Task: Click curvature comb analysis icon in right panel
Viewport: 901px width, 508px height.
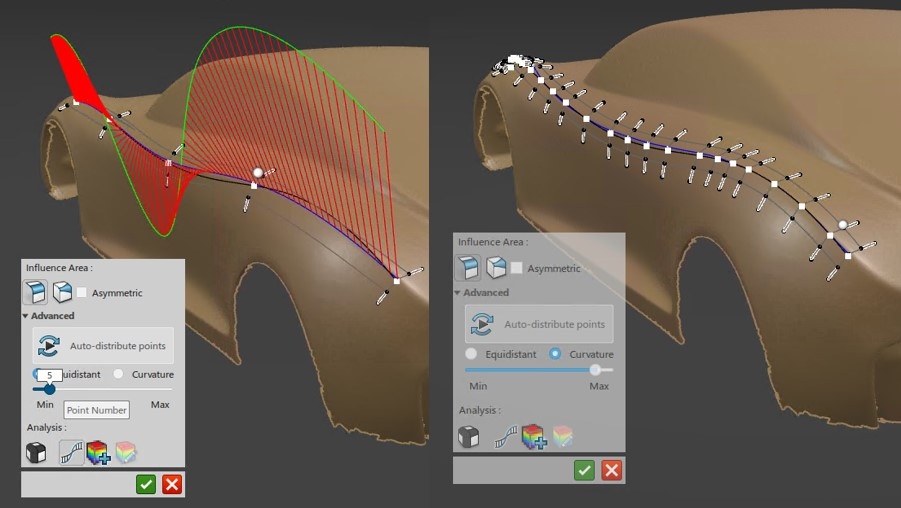Action: 505,436
